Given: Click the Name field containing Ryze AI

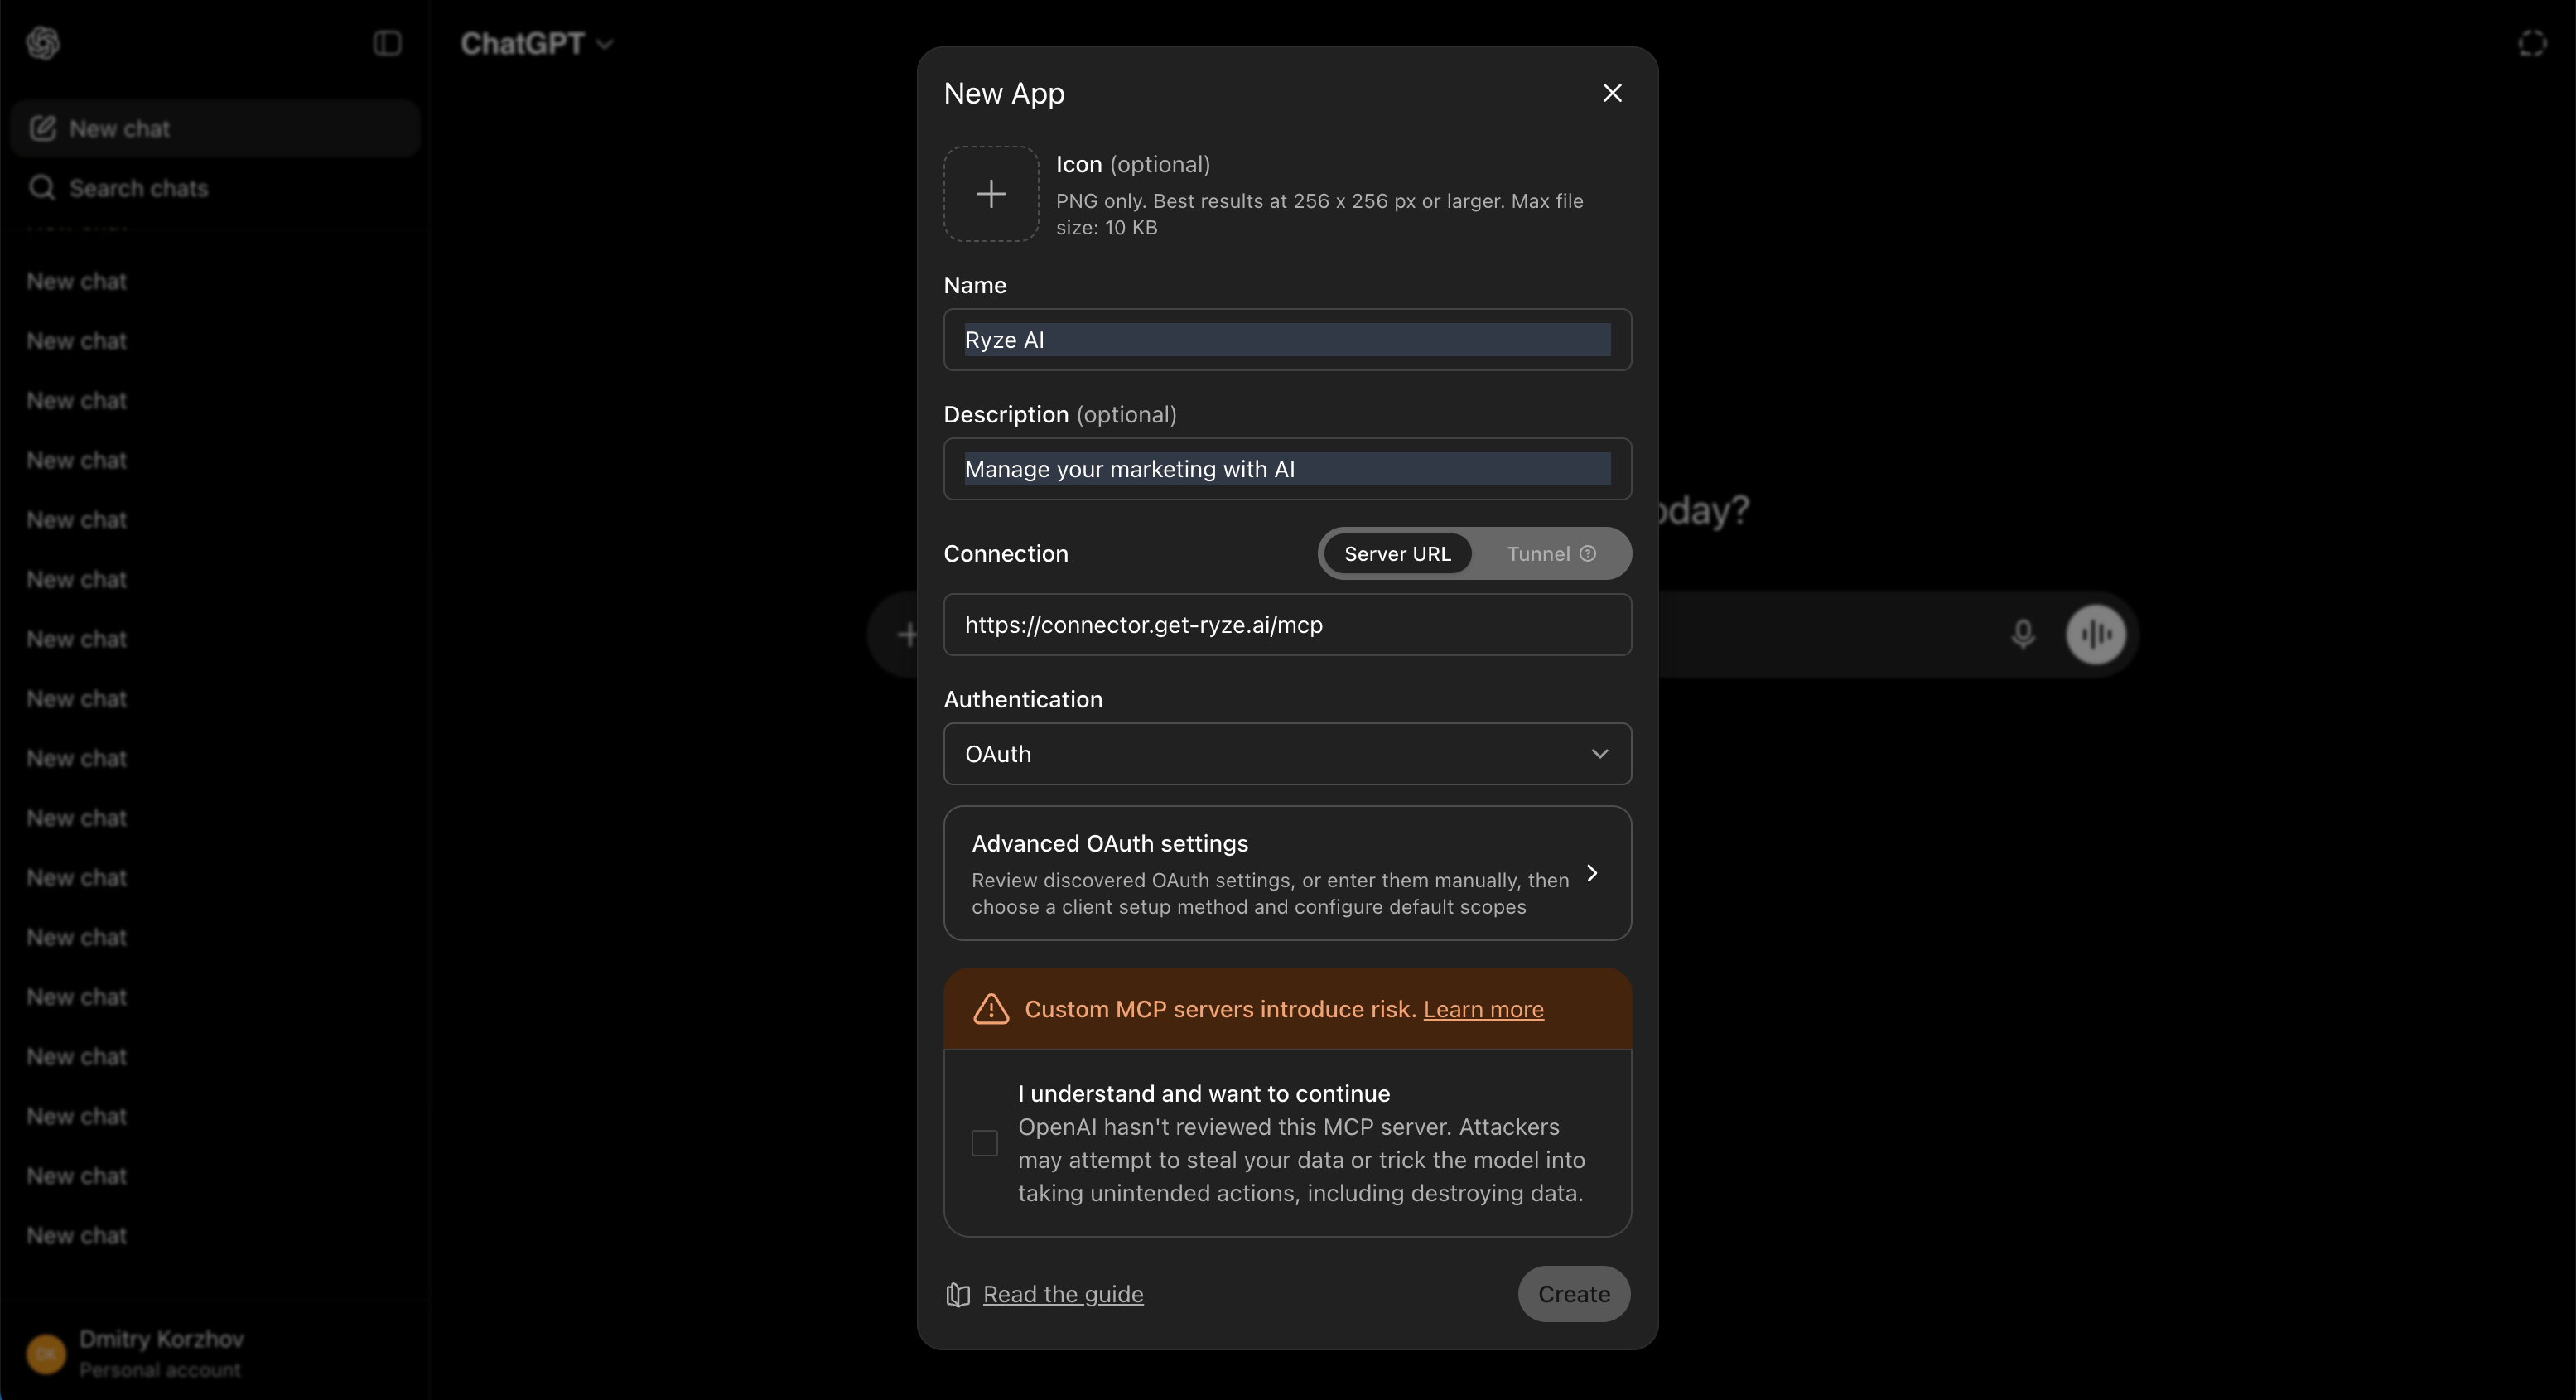Looking at the screenshot, I should tap(1287, 340).
